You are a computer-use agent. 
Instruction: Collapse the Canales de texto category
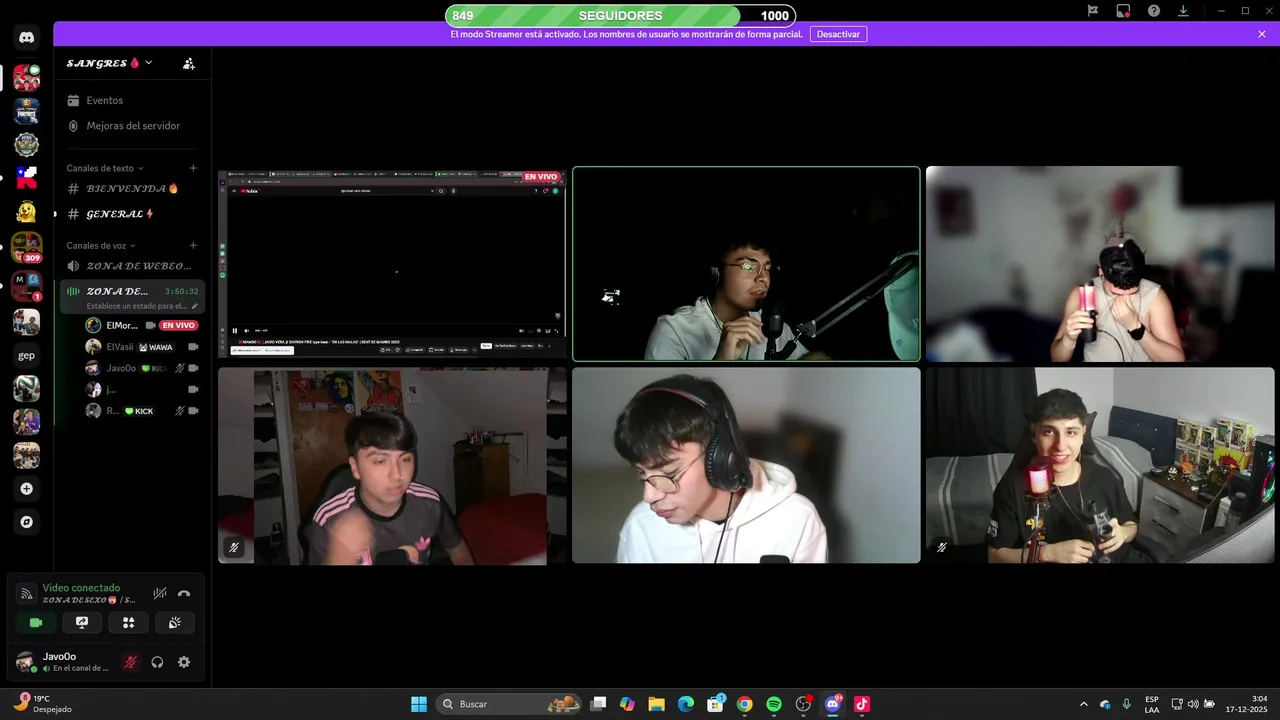(x=105, y=168)
